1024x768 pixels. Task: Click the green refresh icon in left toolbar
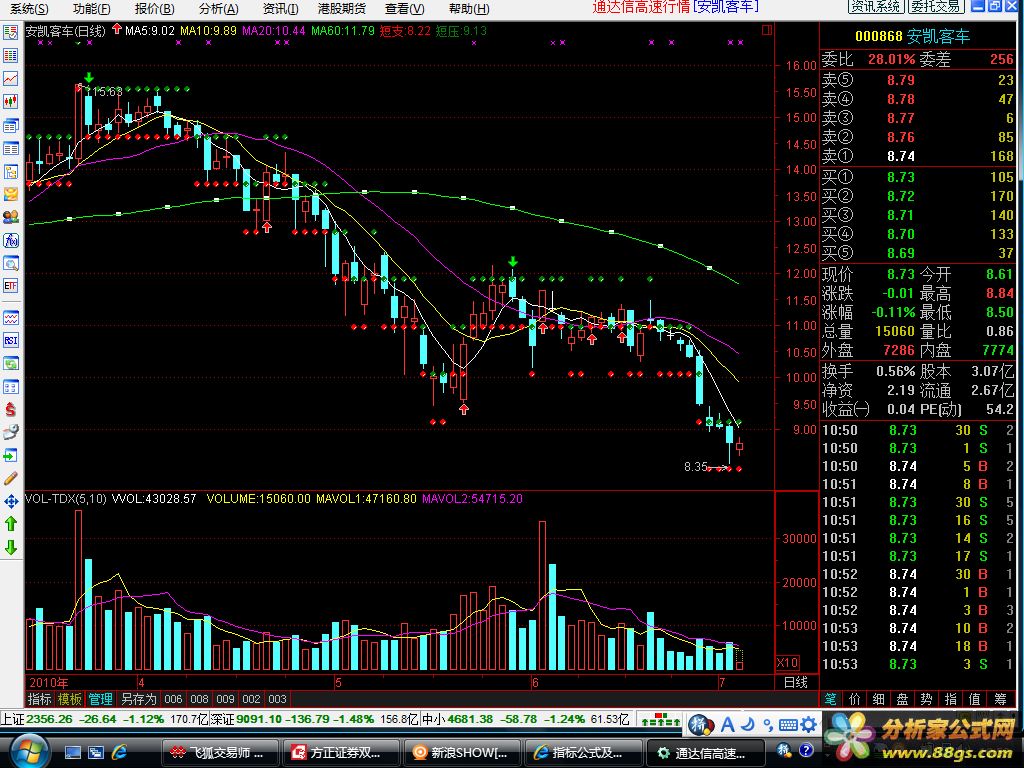[x=10, y=363]
